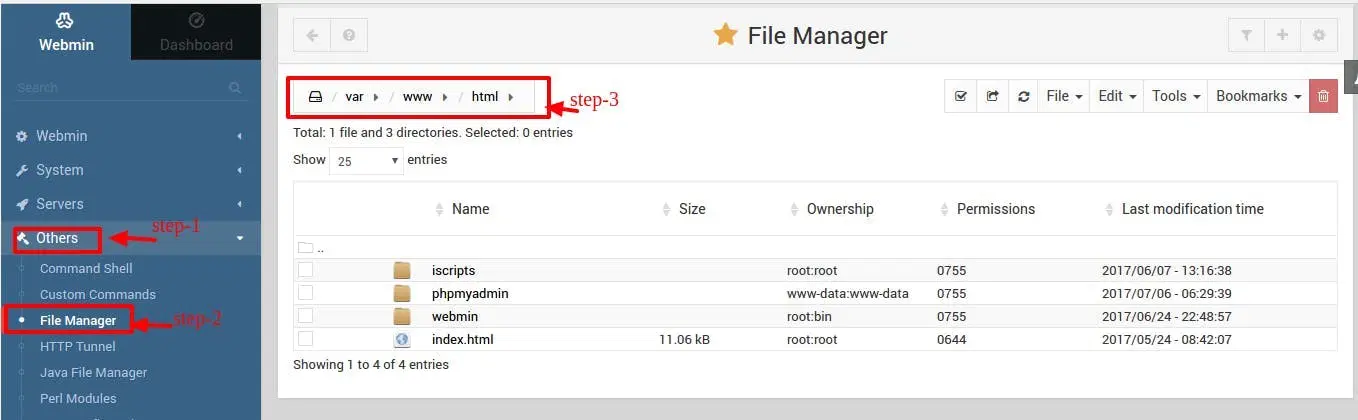
Task: Open the help question mark icon
Action: tap(349, 35)
